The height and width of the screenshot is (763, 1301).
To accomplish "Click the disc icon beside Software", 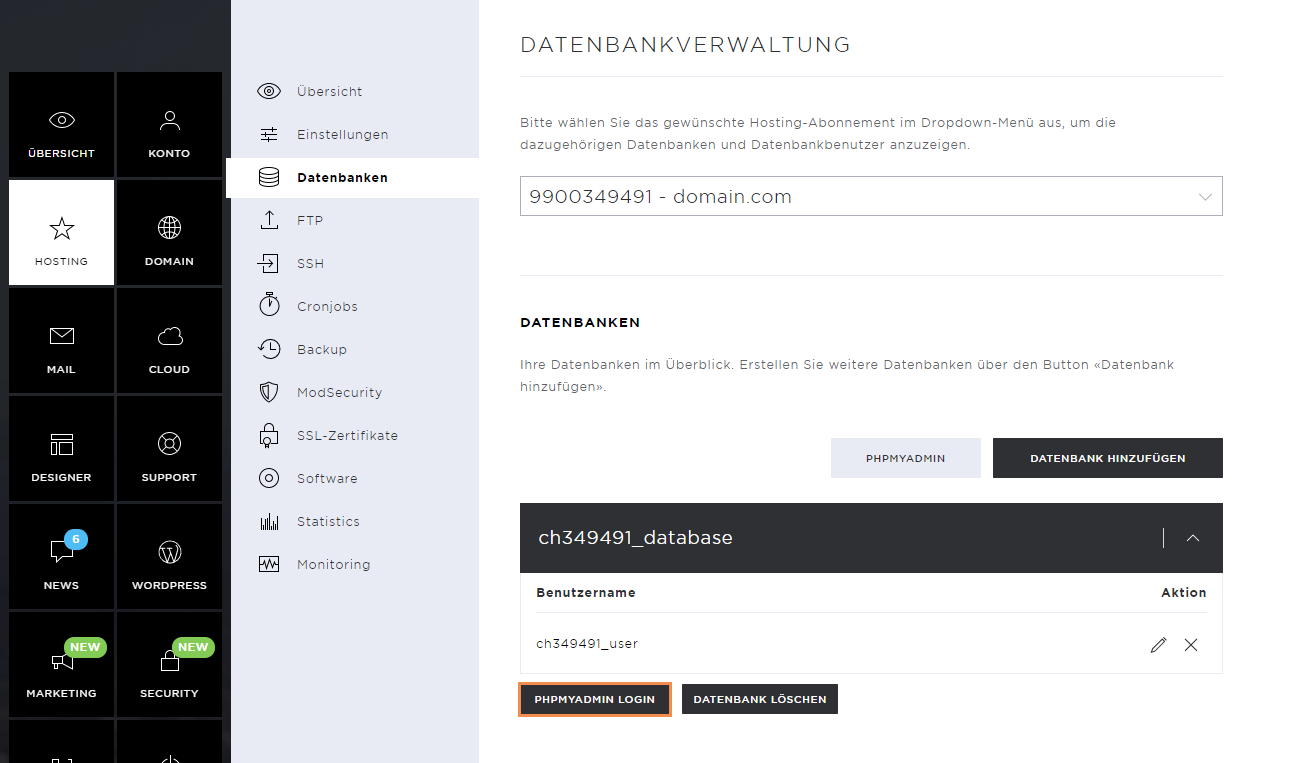I will (269, 478).
